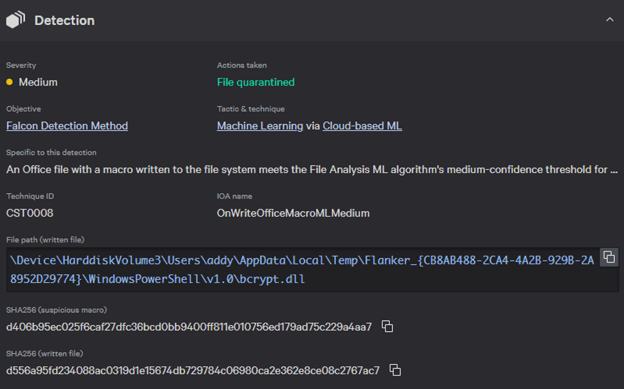Click the Medium severity value
Screen dimensions: 624x389
pyautogui.click(x=38, y=82)
